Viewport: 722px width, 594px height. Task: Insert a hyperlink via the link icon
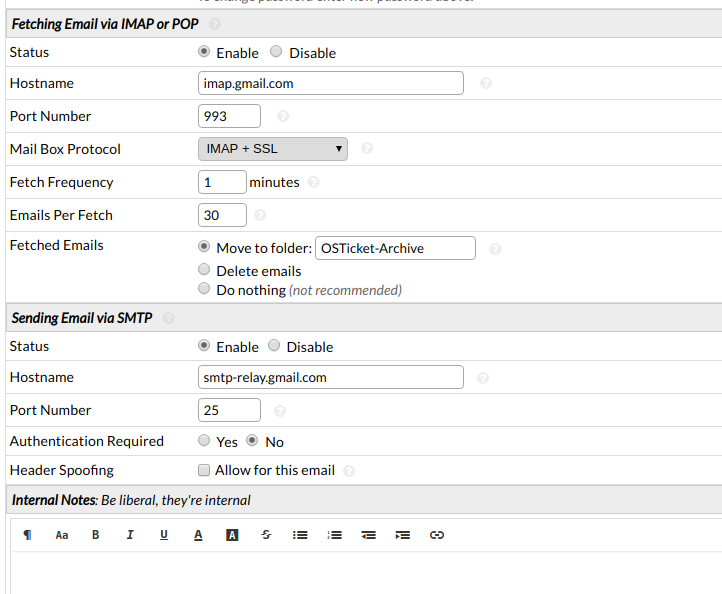point(436,535)
